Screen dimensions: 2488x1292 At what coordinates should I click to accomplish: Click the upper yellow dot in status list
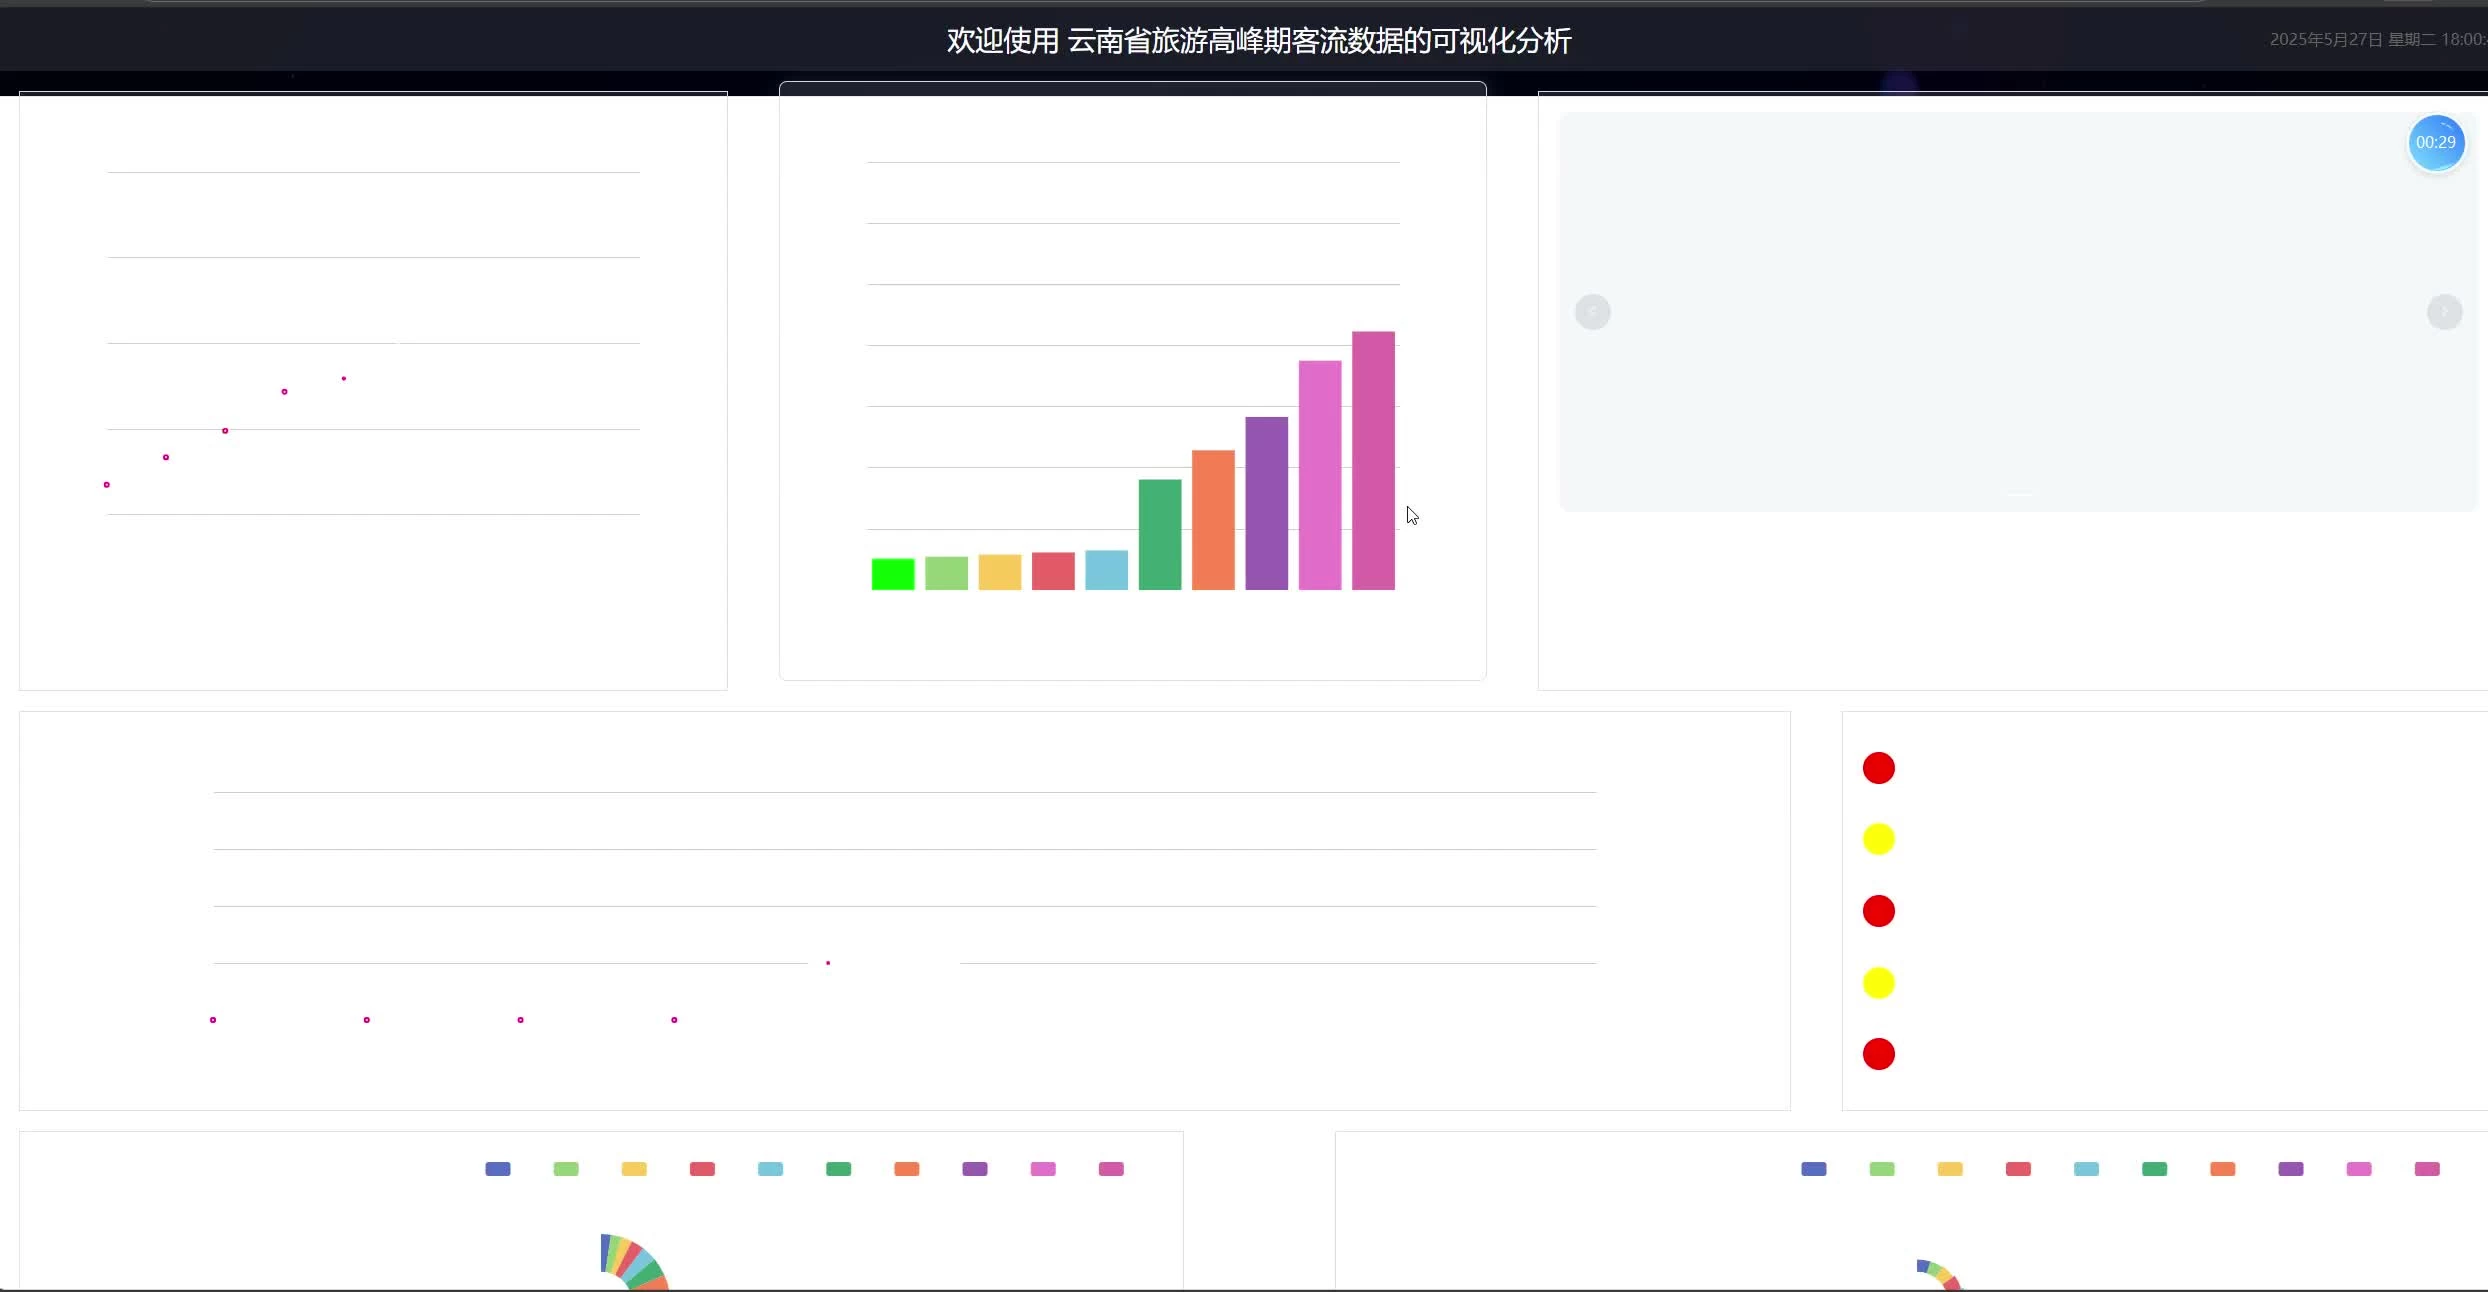tap(1878, 839)
